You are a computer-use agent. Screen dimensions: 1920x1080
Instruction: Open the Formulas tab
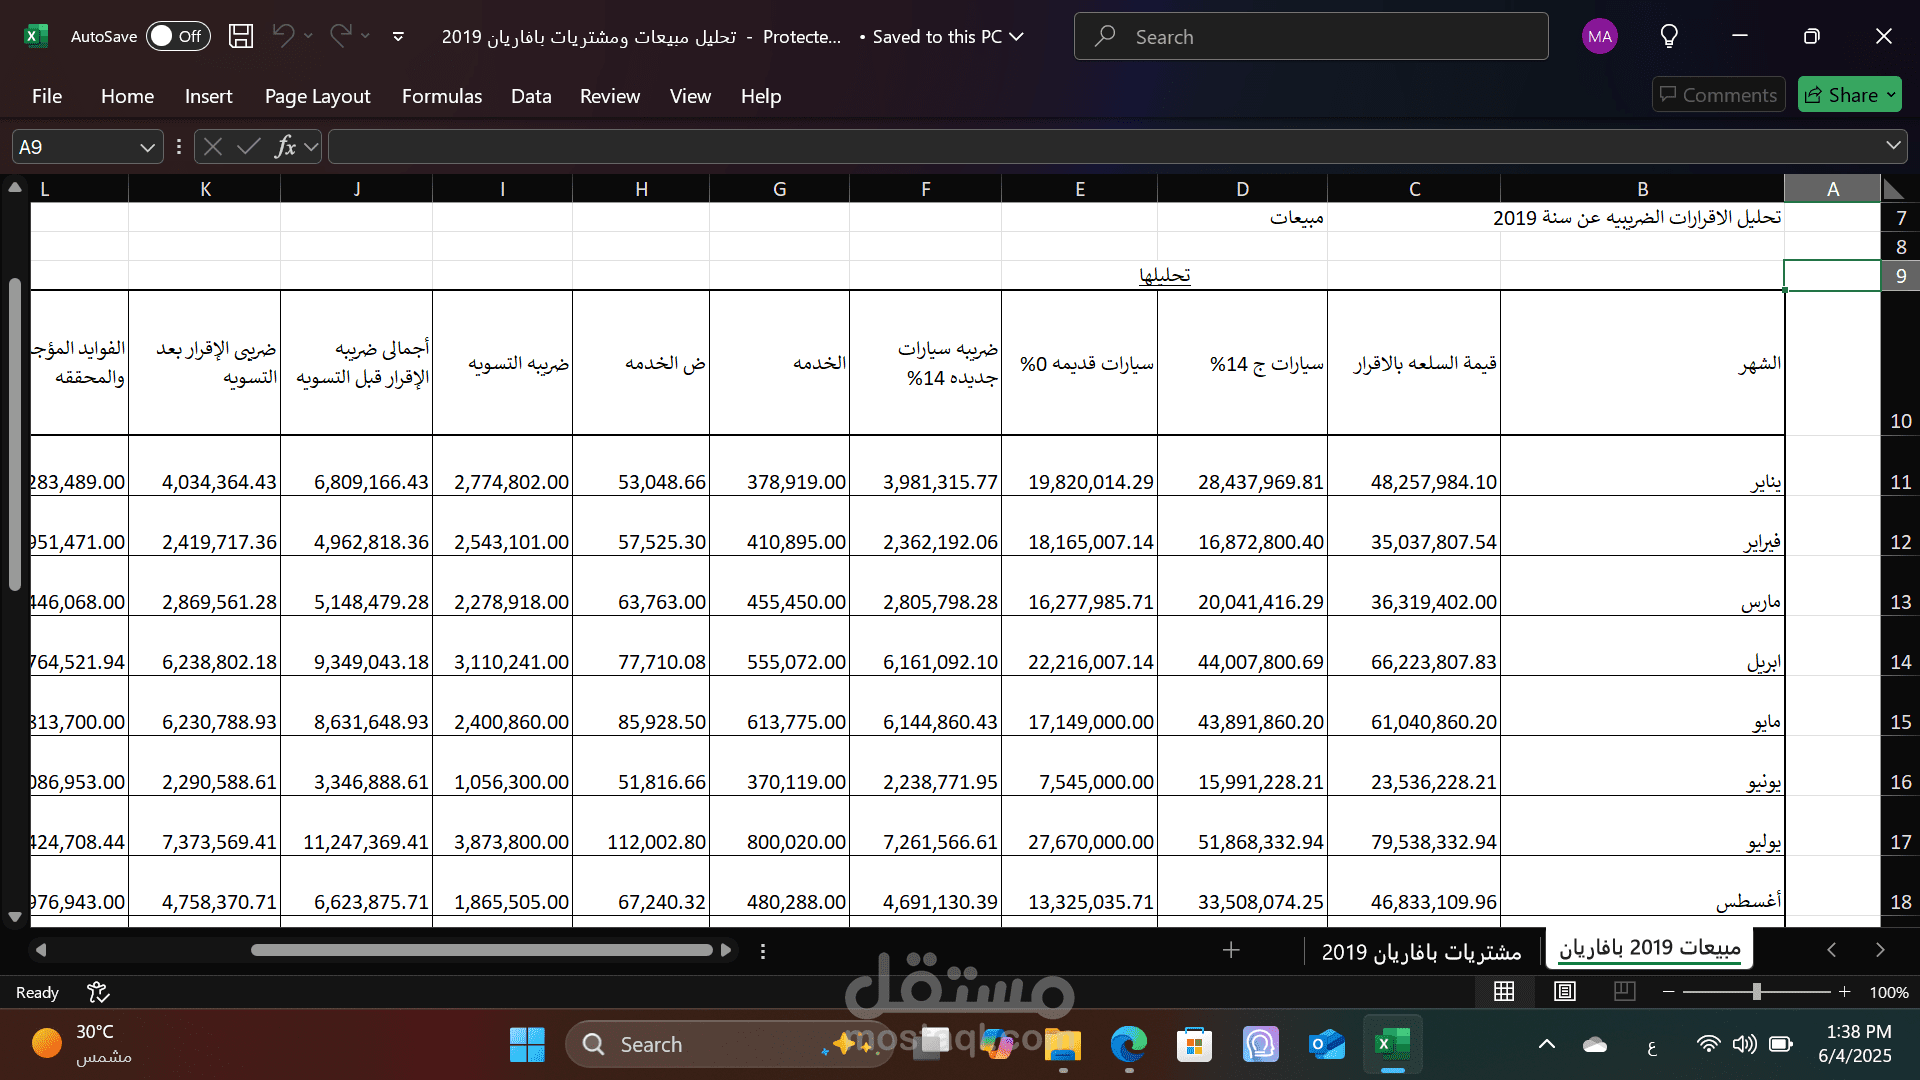(441, 96)
